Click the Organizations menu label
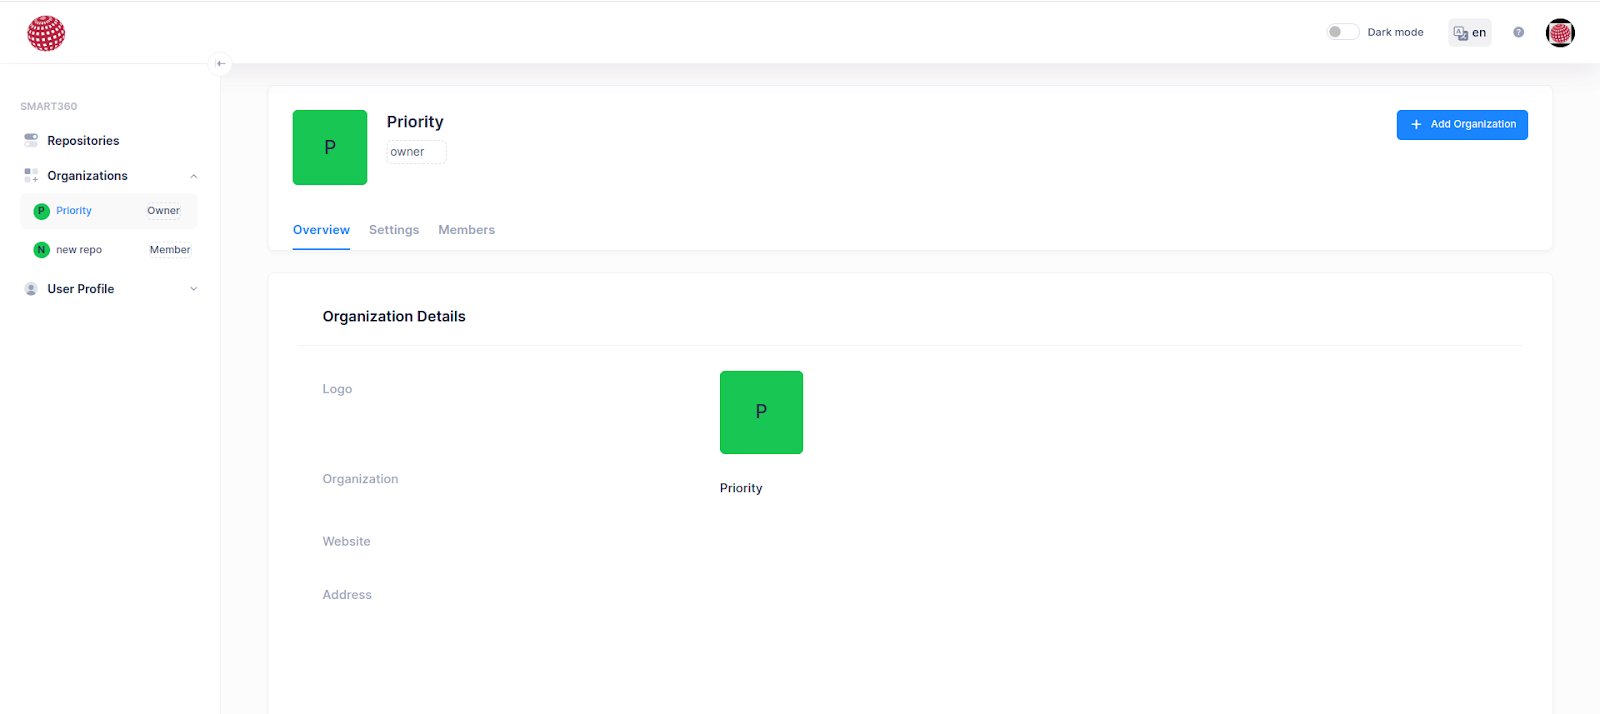 point(87,176)
